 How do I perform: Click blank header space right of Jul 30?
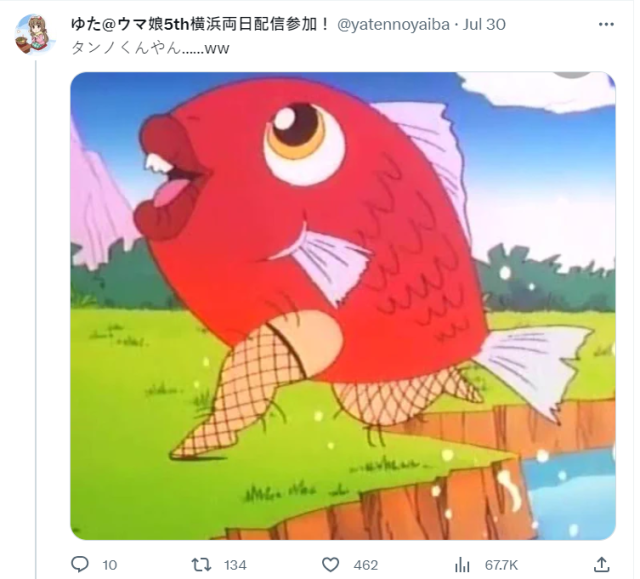551,24
